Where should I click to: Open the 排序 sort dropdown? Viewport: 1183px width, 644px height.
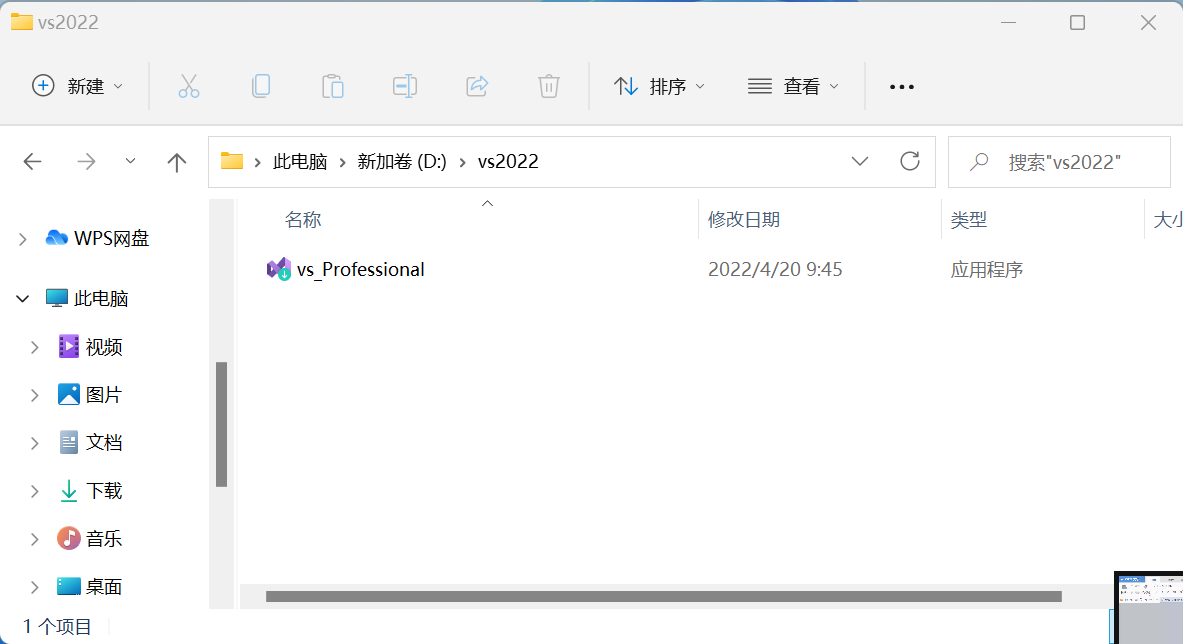tap(659, 87)
